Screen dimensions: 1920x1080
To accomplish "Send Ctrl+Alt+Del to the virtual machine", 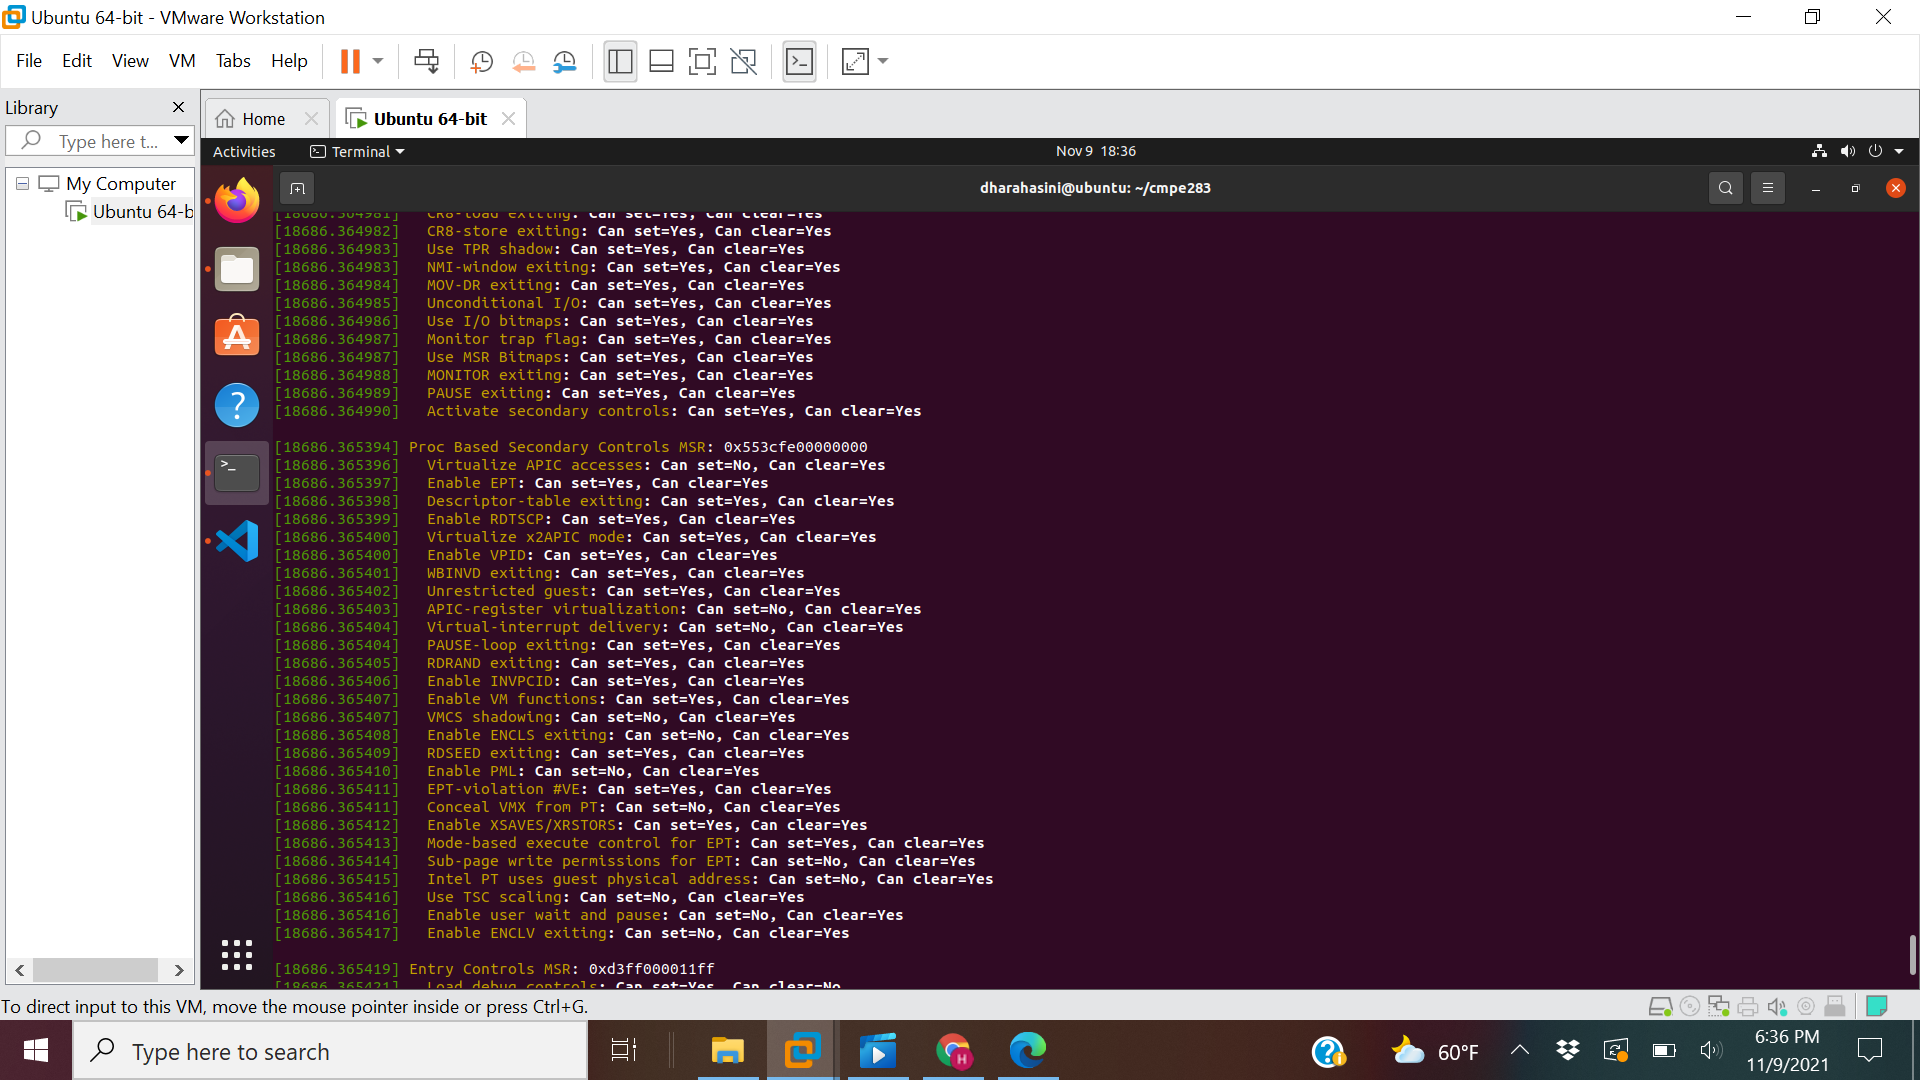I will pyautogui.click(x=426, y=62).
